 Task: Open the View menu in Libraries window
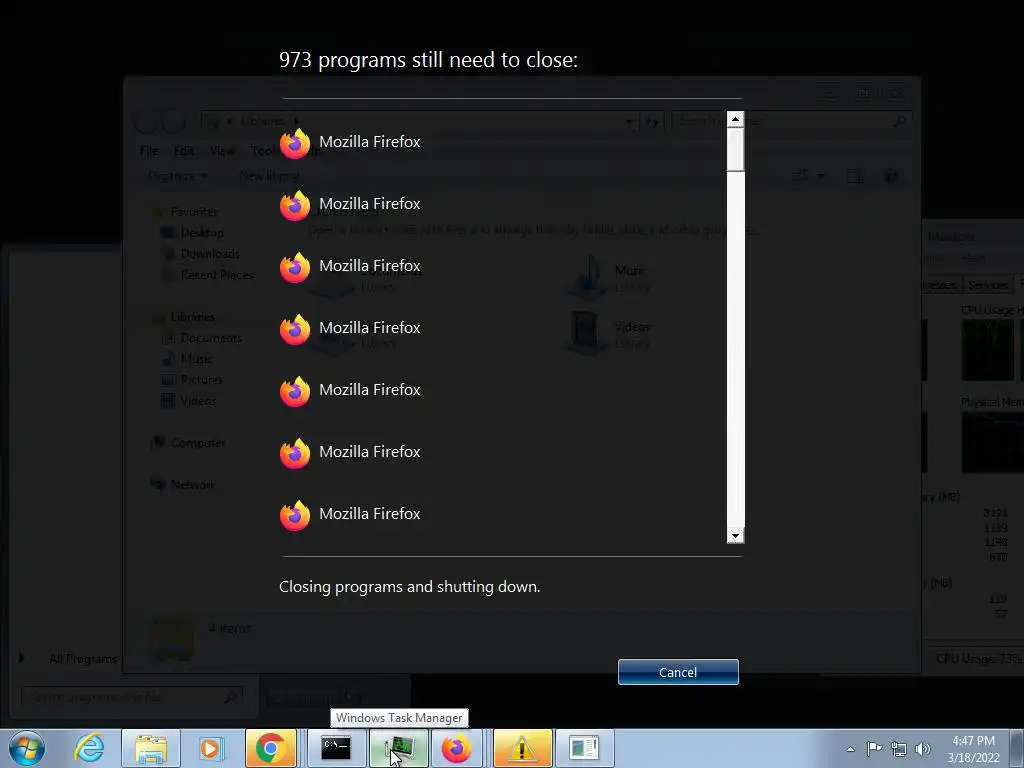[222, 151]
